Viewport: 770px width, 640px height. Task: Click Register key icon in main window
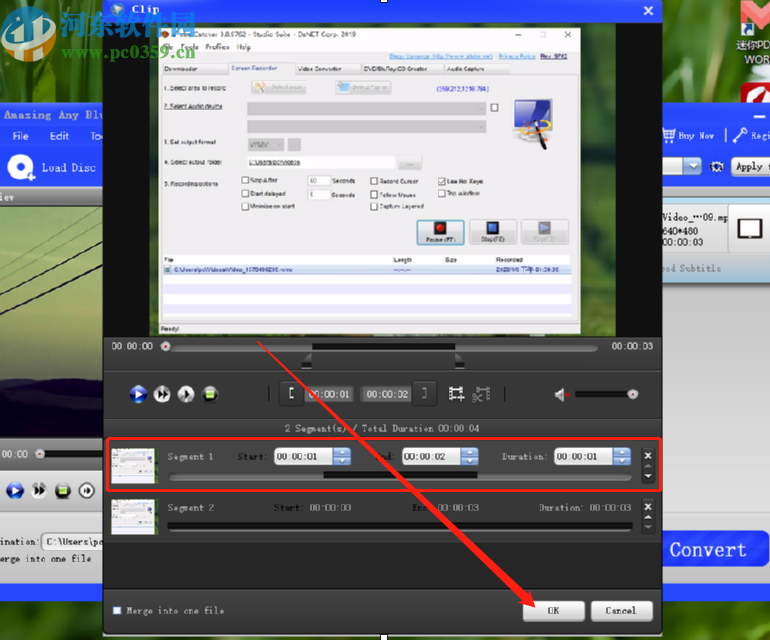tap(740, 135)
